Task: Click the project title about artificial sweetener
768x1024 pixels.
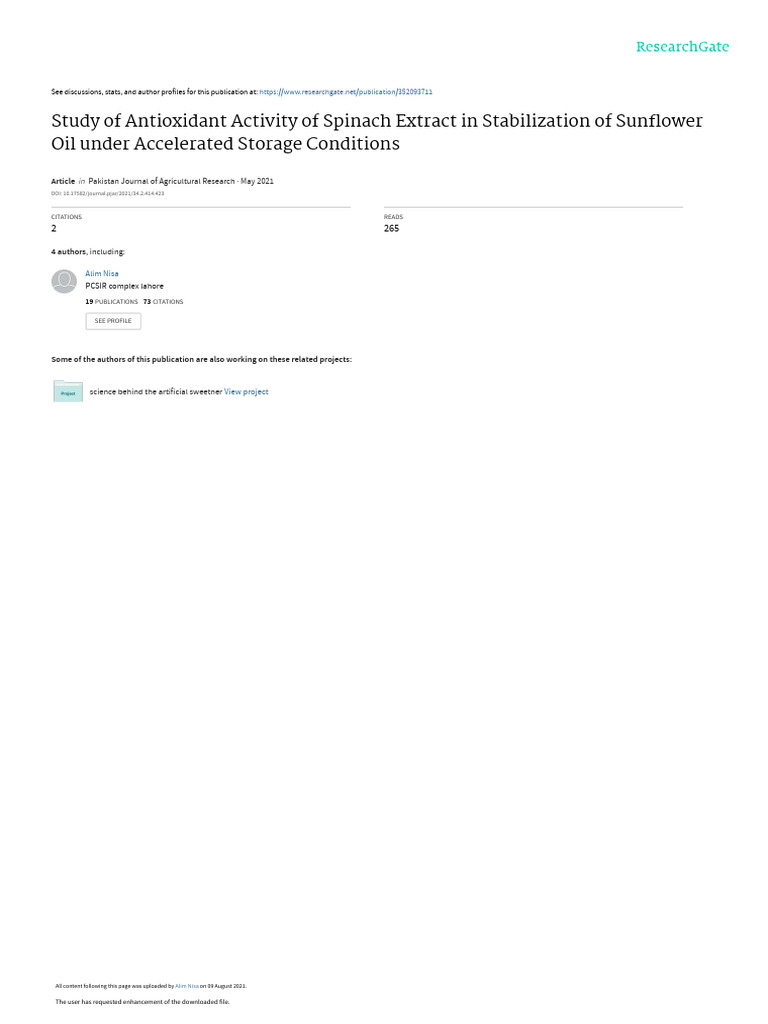Action: pos(155,392)
